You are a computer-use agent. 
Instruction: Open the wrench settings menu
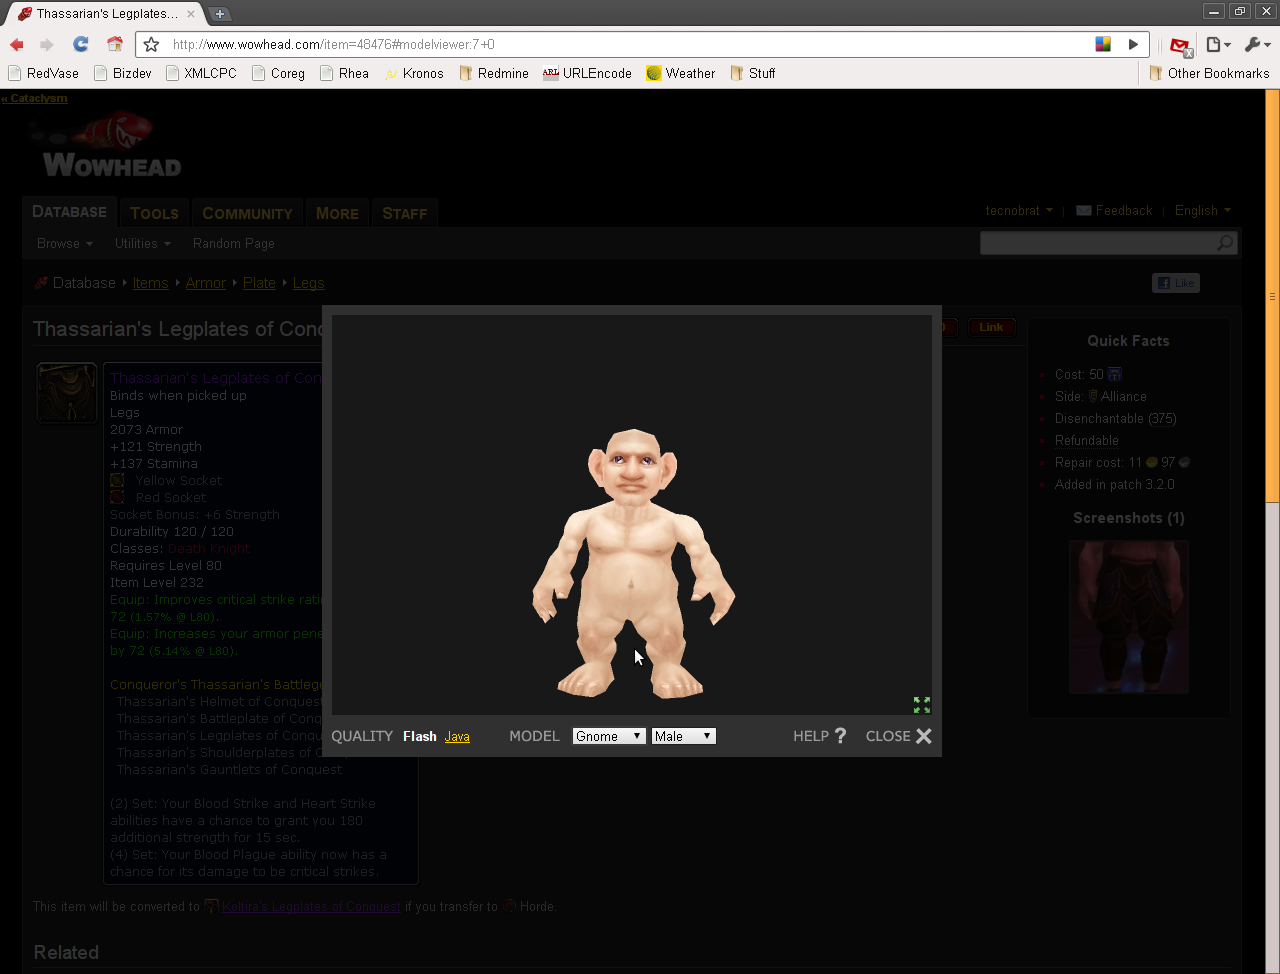(1256, 44)
